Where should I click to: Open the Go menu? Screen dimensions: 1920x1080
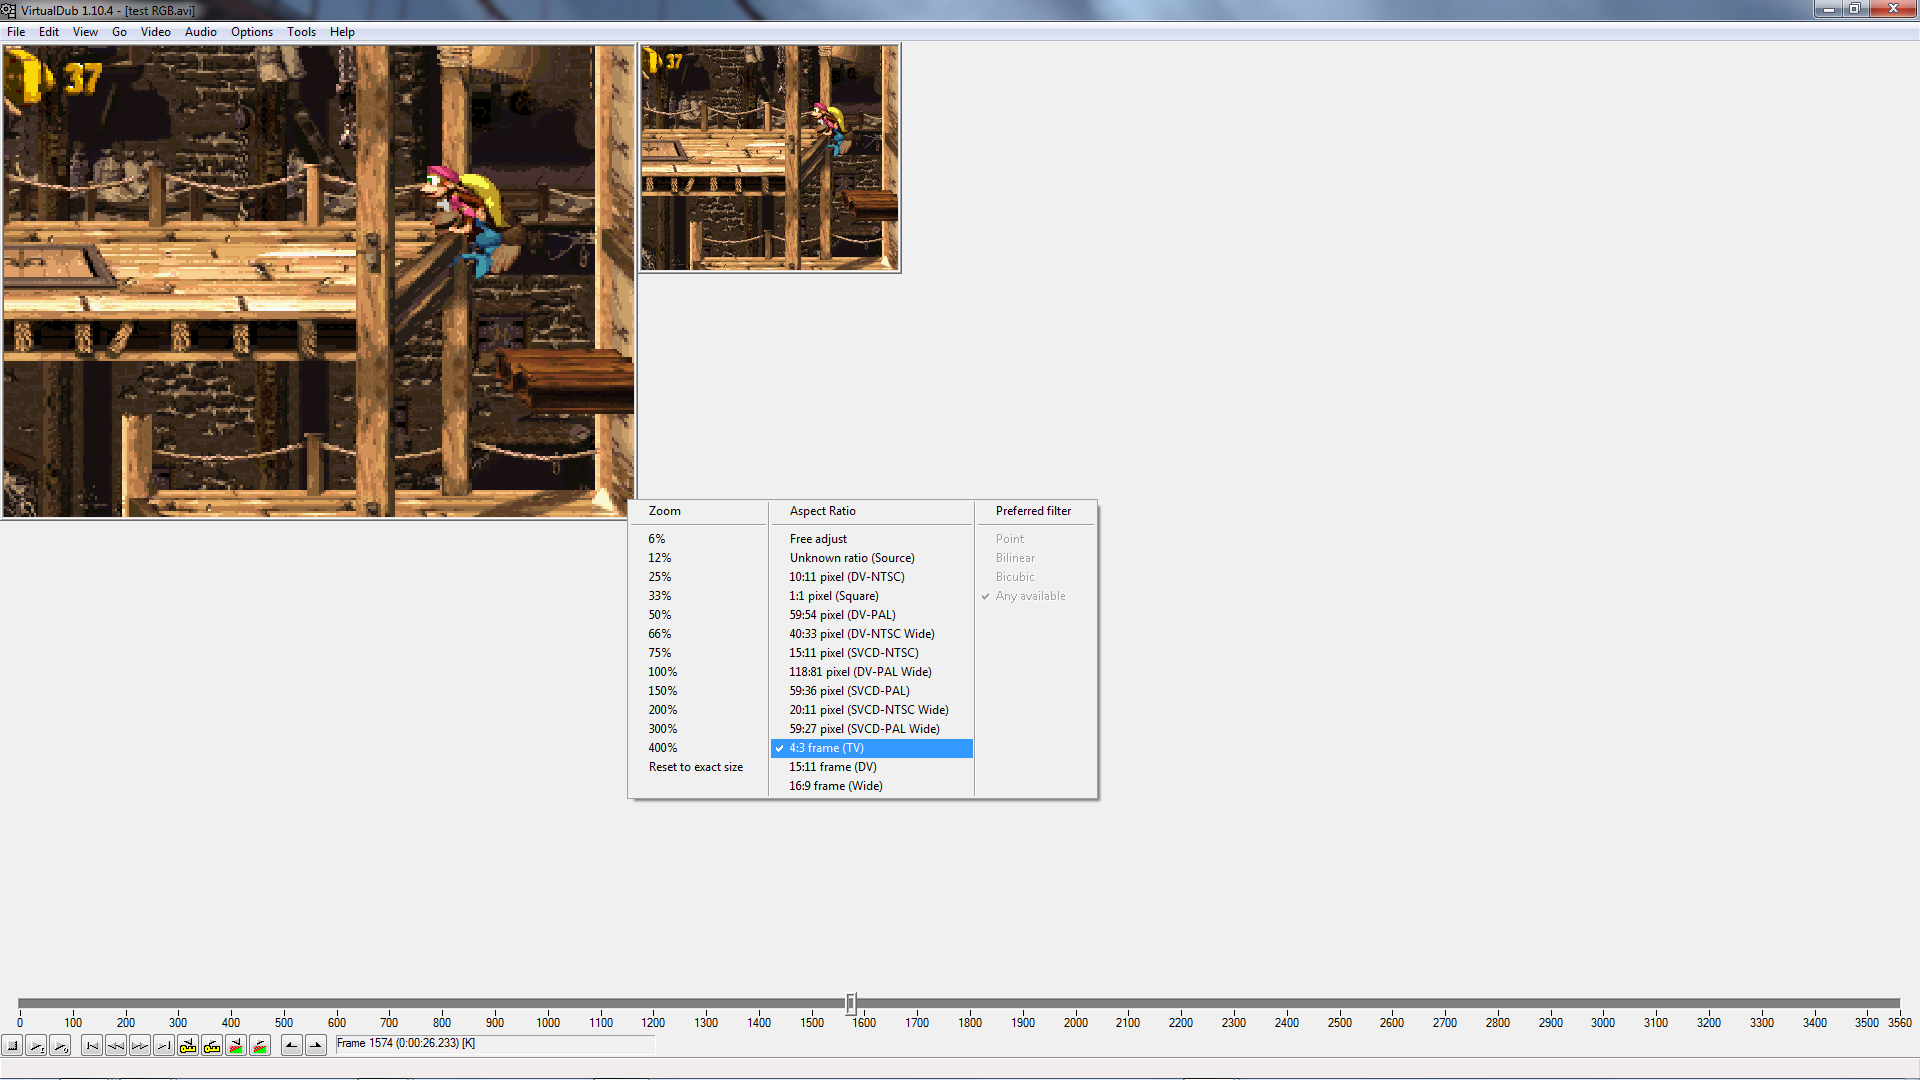120,32
